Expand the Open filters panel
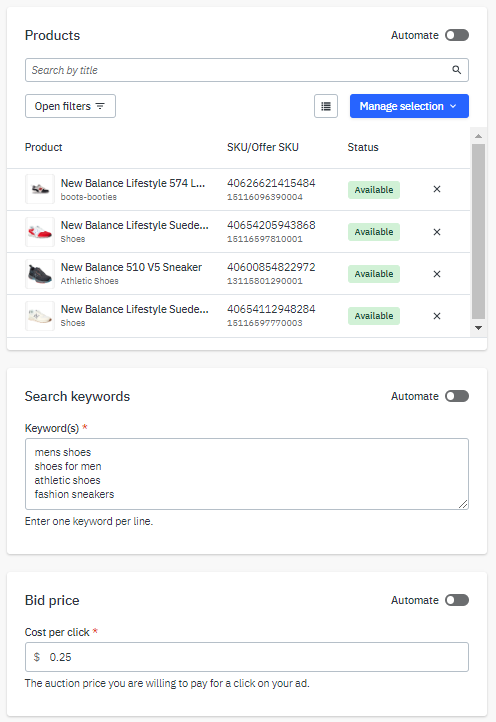The width and height of the screenshot is (496, 722). tap(70, 106)
